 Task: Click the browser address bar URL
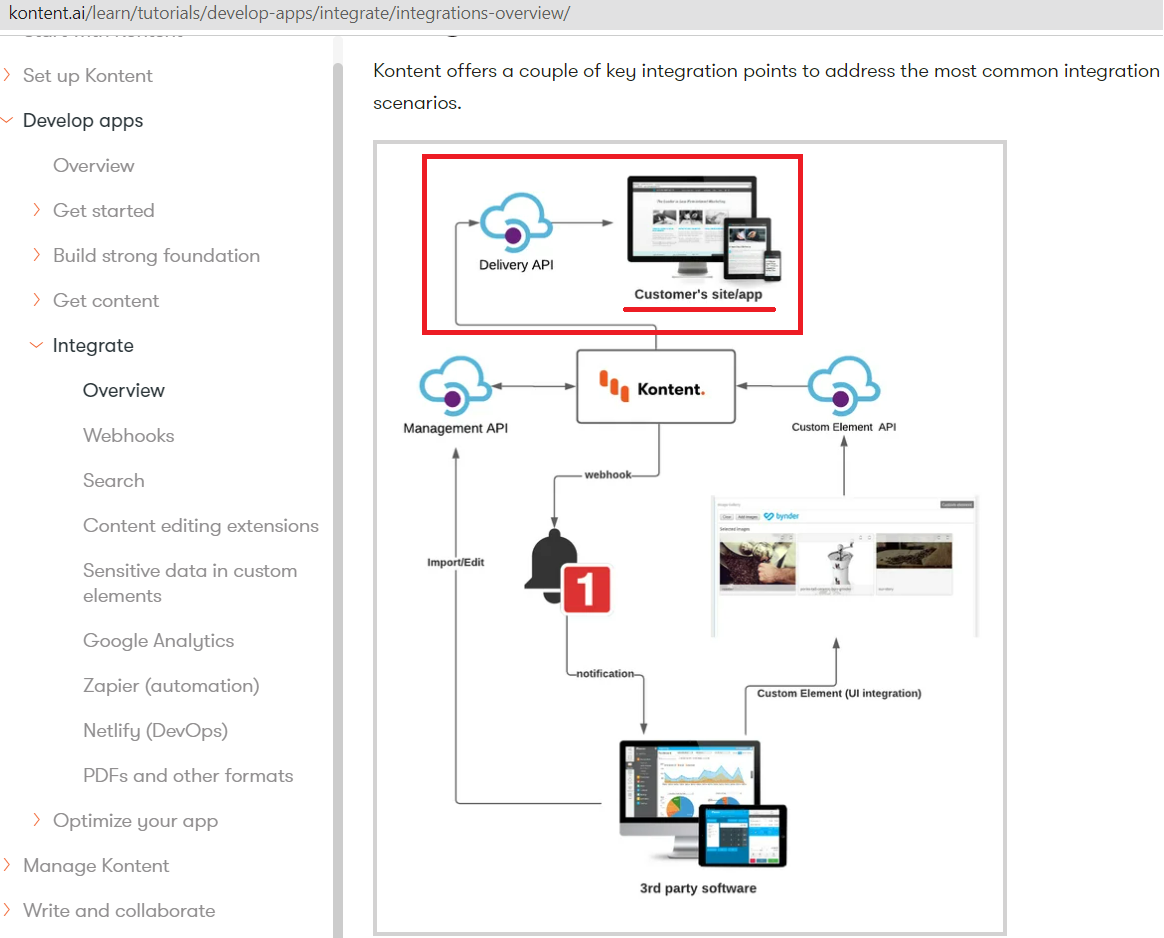point(290,13)
